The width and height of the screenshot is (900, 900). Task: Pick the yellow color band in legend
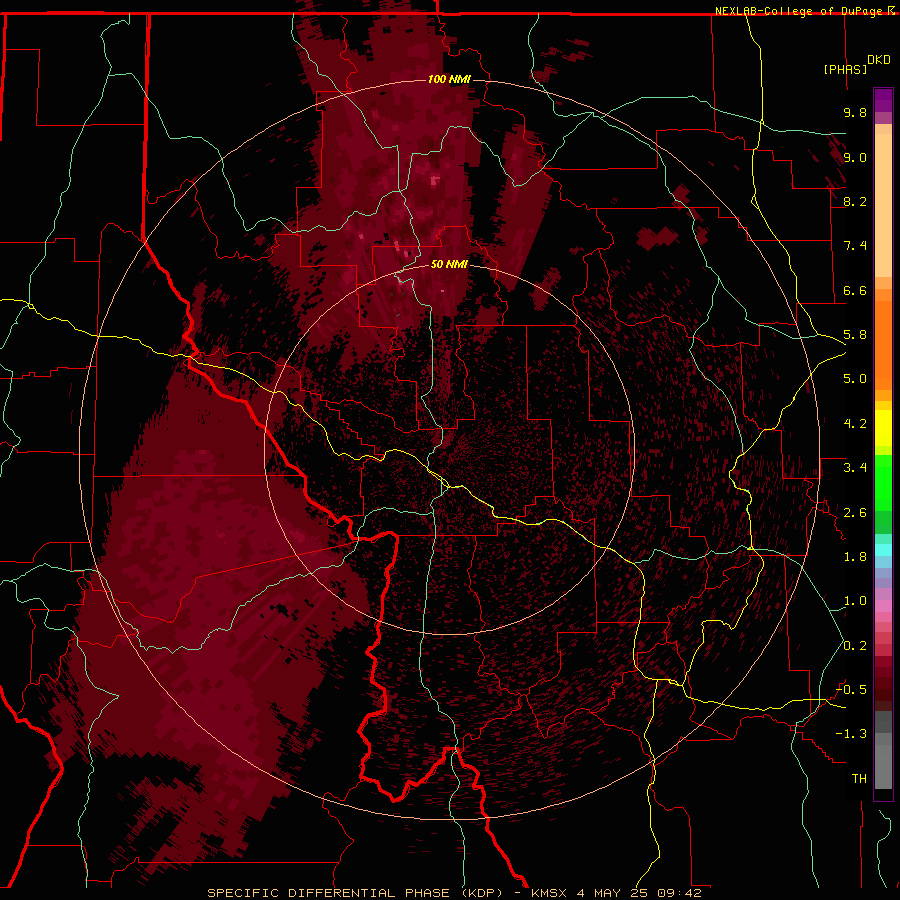coord(883,428)
